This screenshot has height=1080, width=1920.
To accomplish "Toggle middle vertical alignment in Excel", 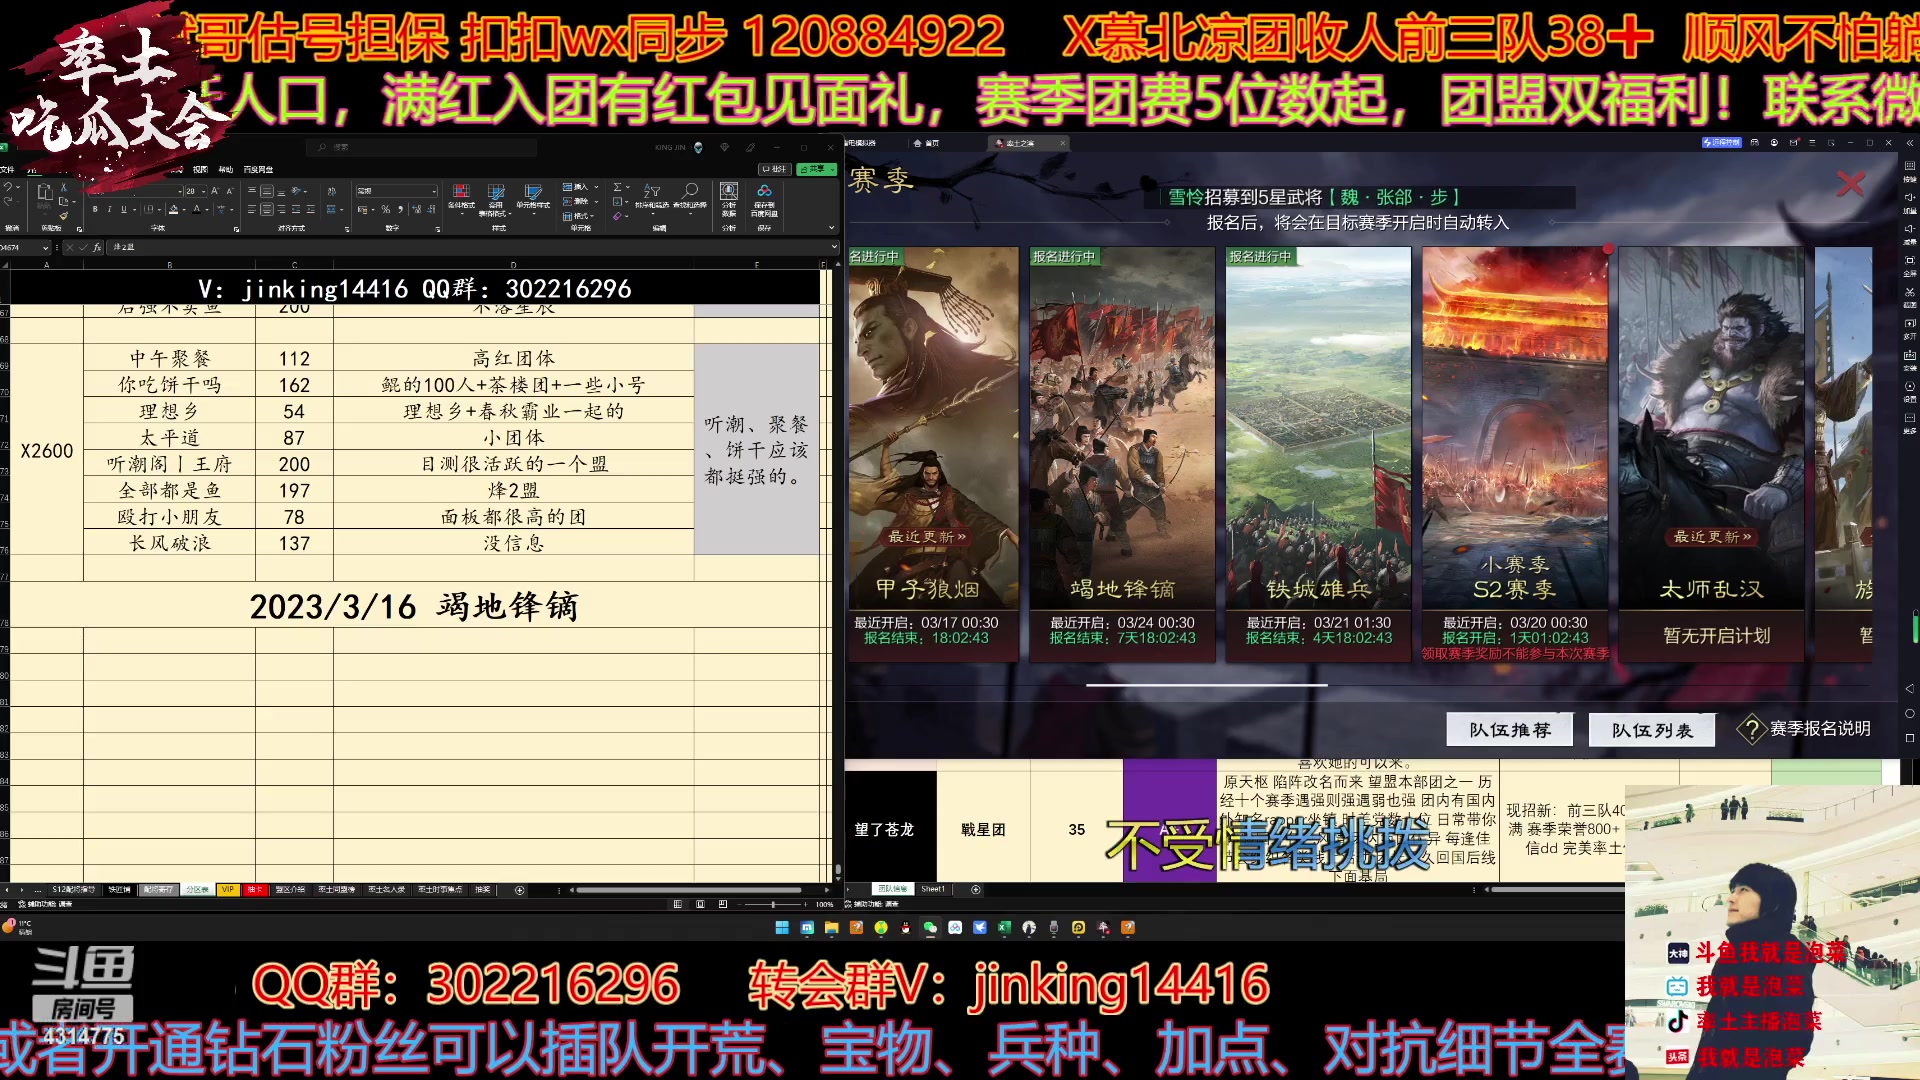I will point(267,191).
